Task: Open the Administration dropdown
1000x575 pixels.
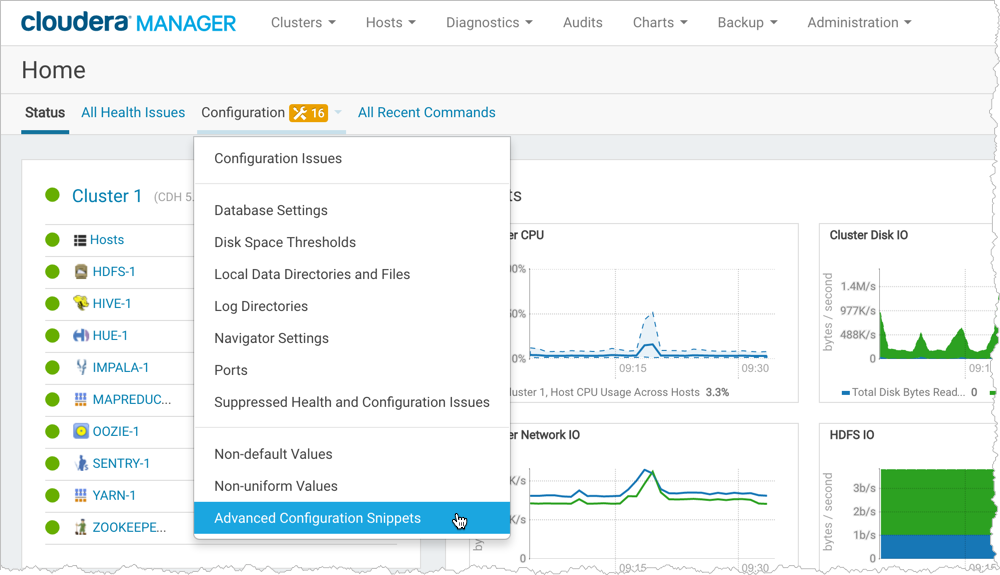Action: [x=859, y=22]
